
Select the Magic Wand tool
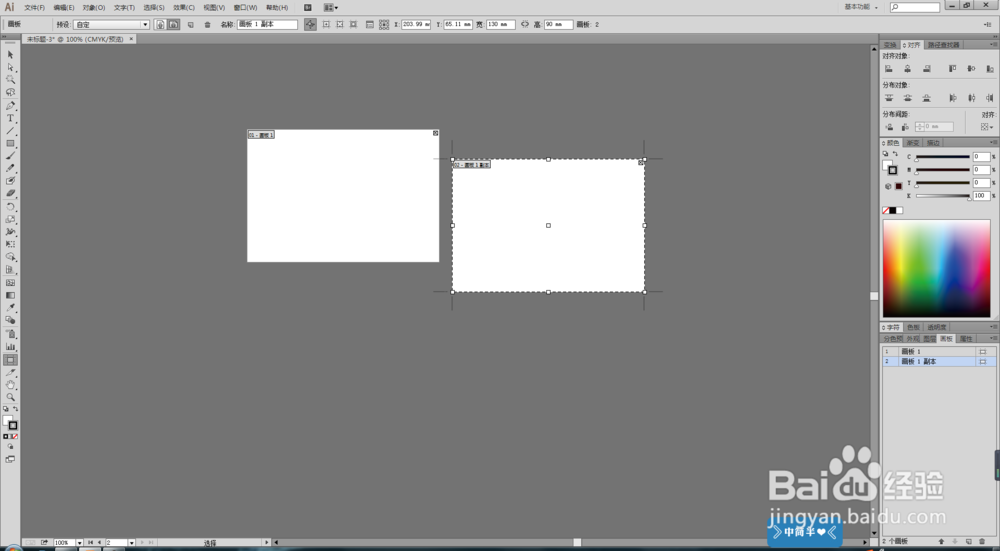10,80
